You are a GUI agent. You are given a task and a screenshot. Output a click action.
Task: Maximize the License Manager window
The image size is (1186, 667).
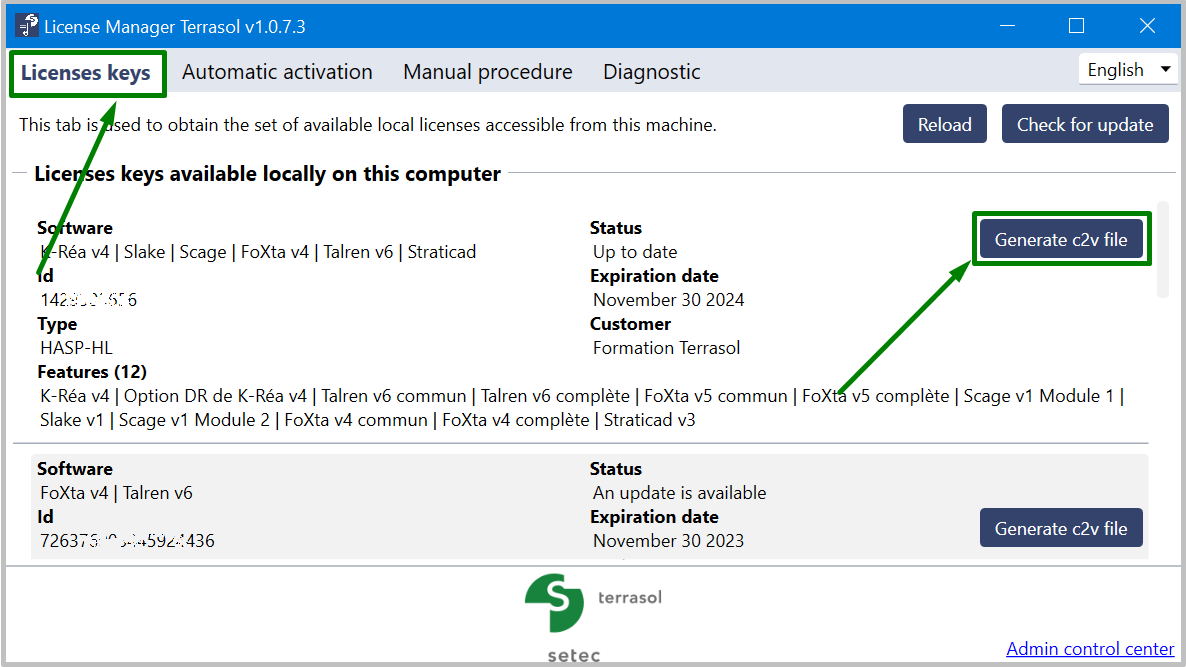pyautogui.click(x=1076, y=26)
